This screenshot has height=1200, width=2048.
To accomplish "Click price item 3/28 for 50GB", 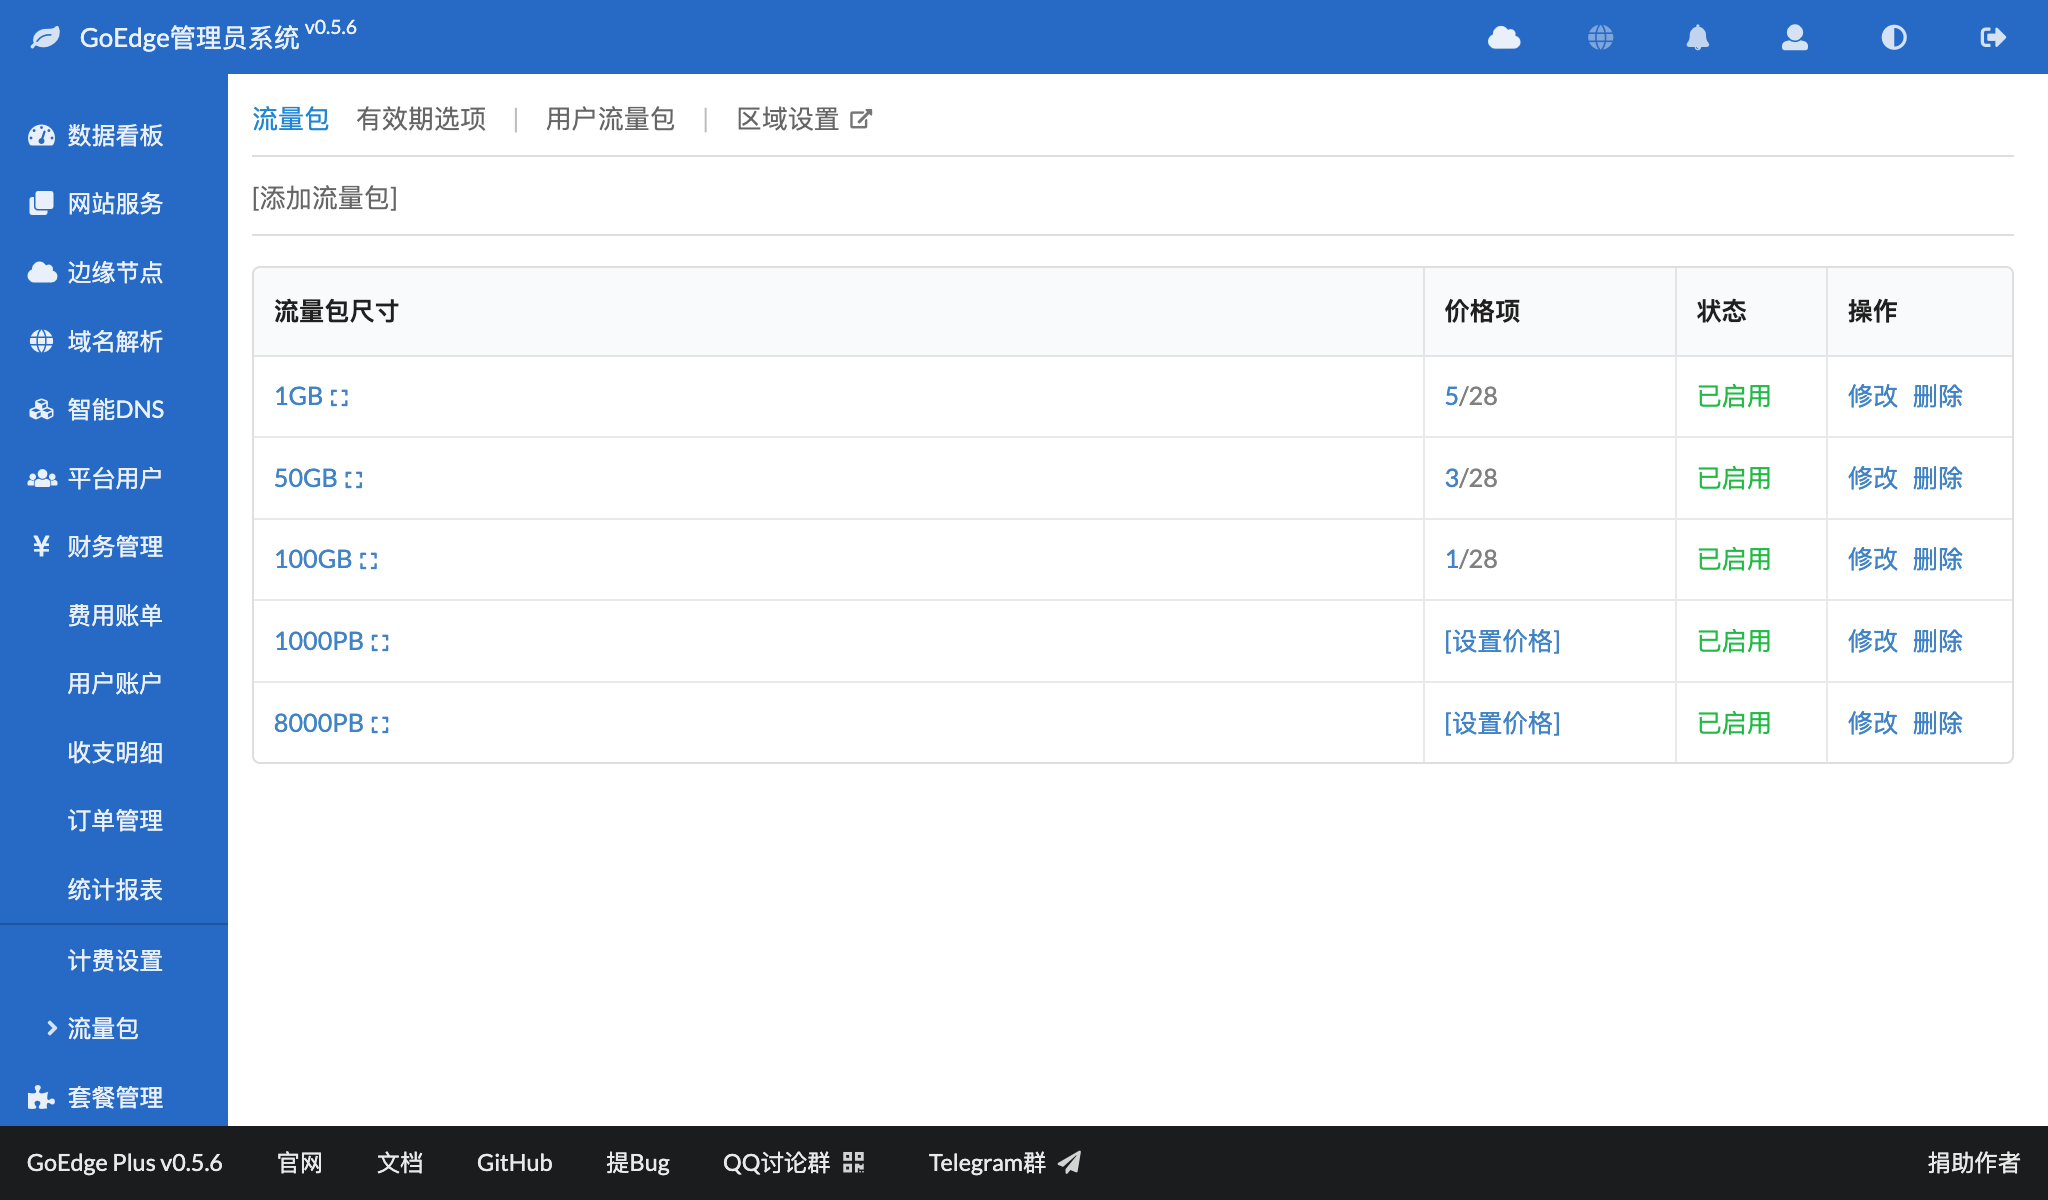I will click(1471, 479).
